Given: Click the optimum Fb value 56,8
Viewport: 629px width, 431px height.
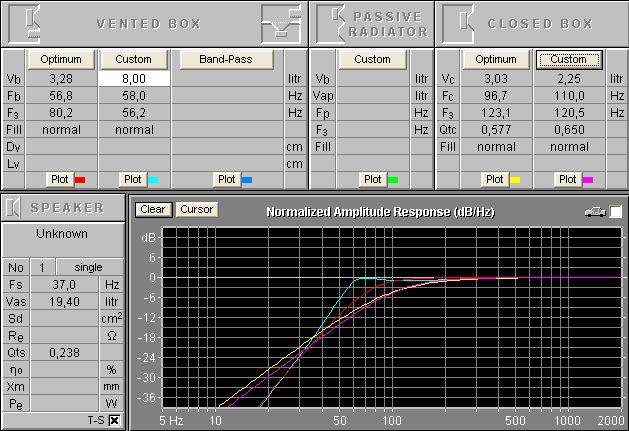Looking at the screenshot, I should point(61,96).
